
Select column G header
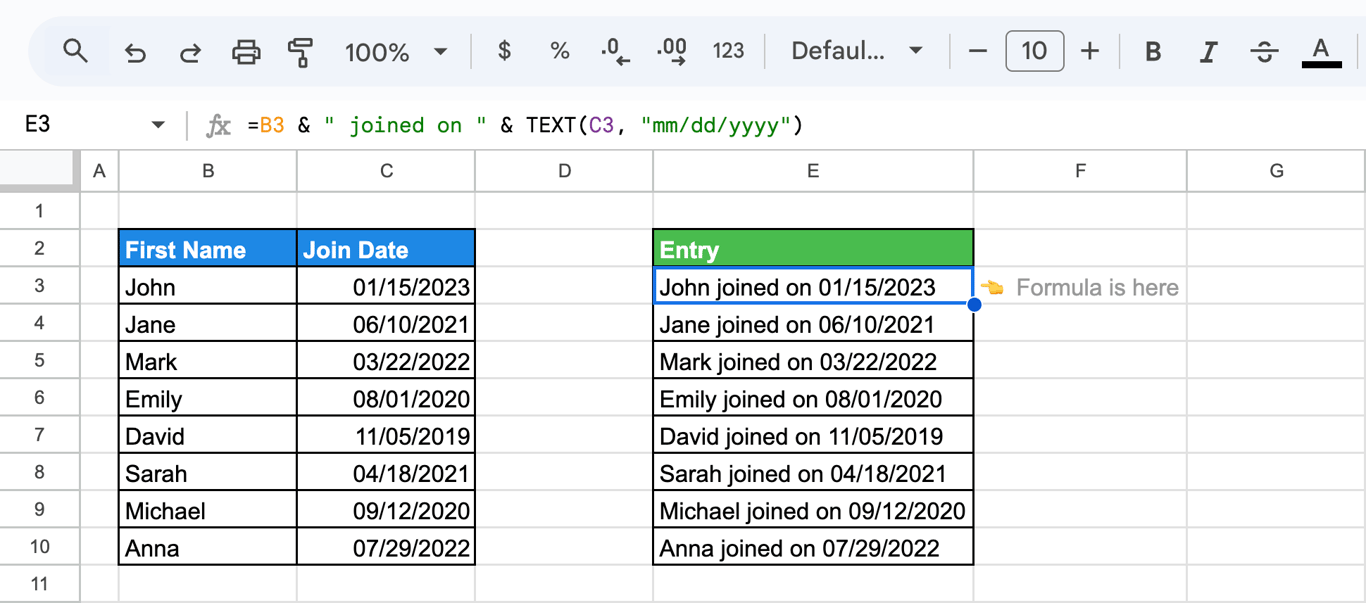pyautogui.click(x=1276, y=171)
